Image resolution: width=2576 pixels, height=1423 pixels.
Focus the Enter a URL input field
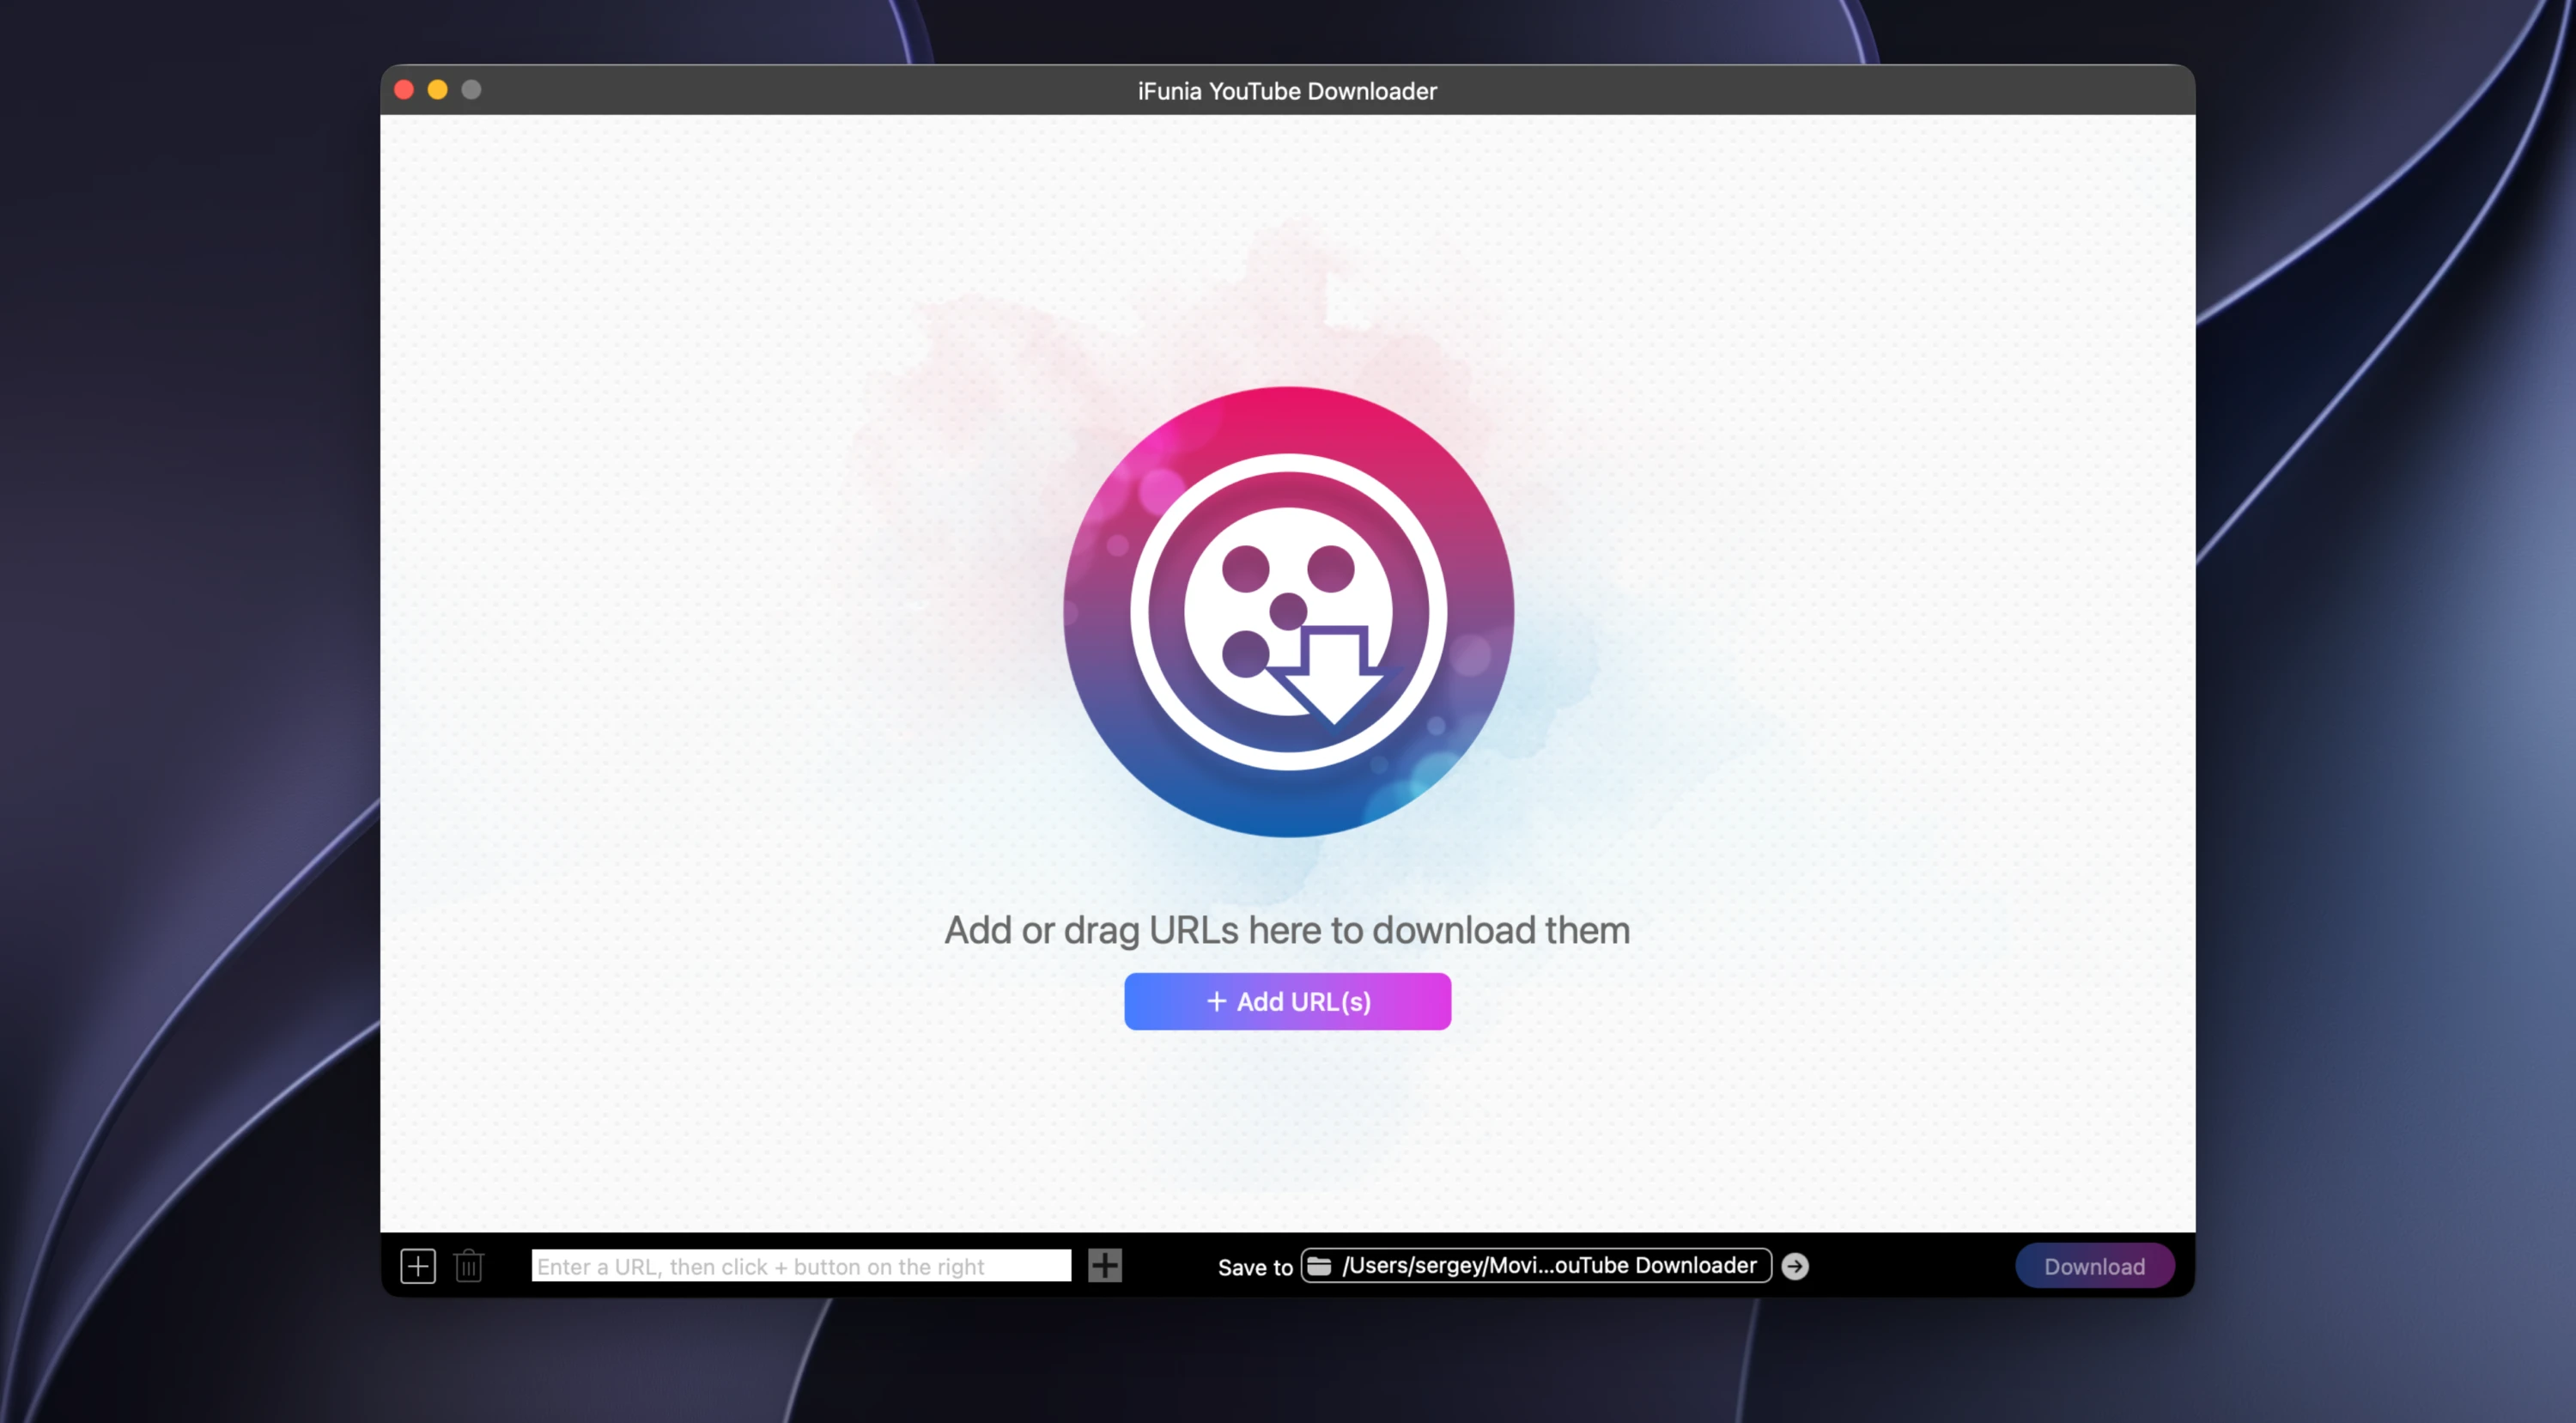coord(801,1266)
